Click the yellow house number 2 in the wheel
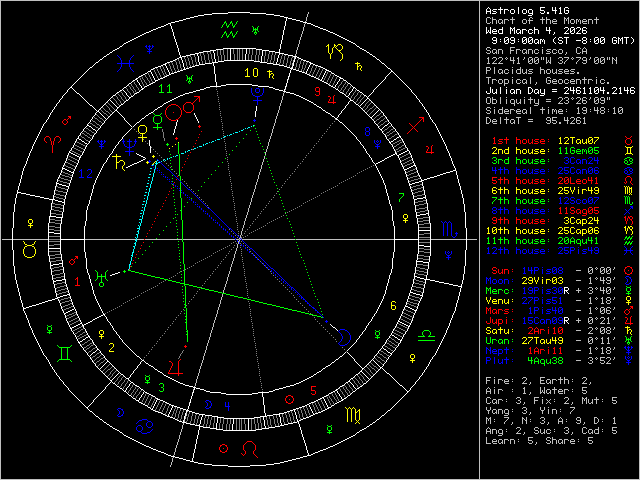The width and height of the screenshot is (640, 480). 111,348
